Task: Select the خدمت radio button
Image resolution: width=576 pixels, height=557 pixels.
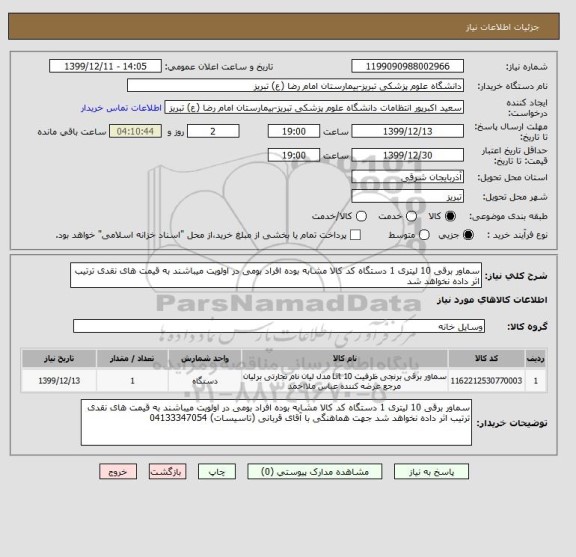Action: tap(411, 216)
